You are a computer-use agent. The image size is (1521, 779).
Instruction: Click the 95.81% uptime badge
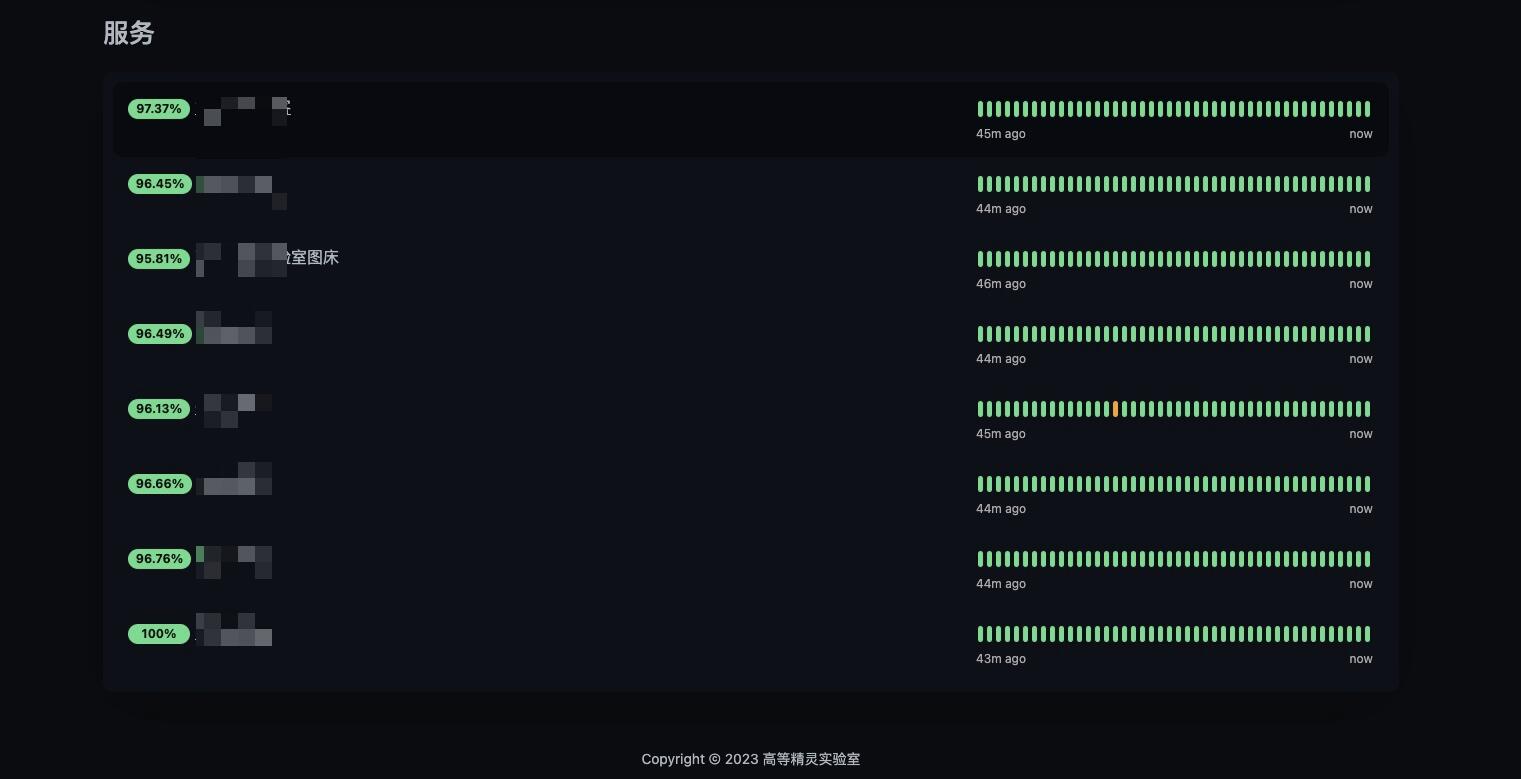coord(159,259)
